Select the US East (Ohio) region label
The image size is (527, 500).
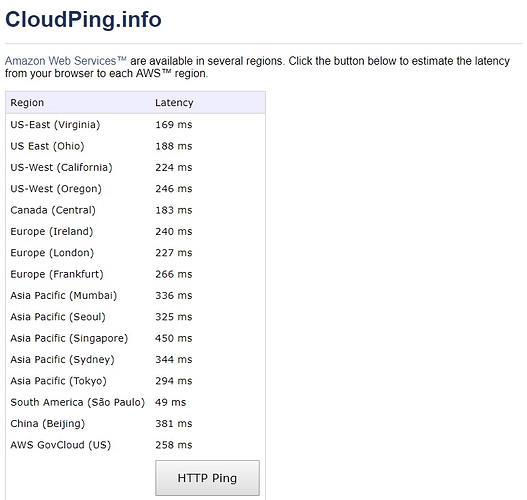47,146
